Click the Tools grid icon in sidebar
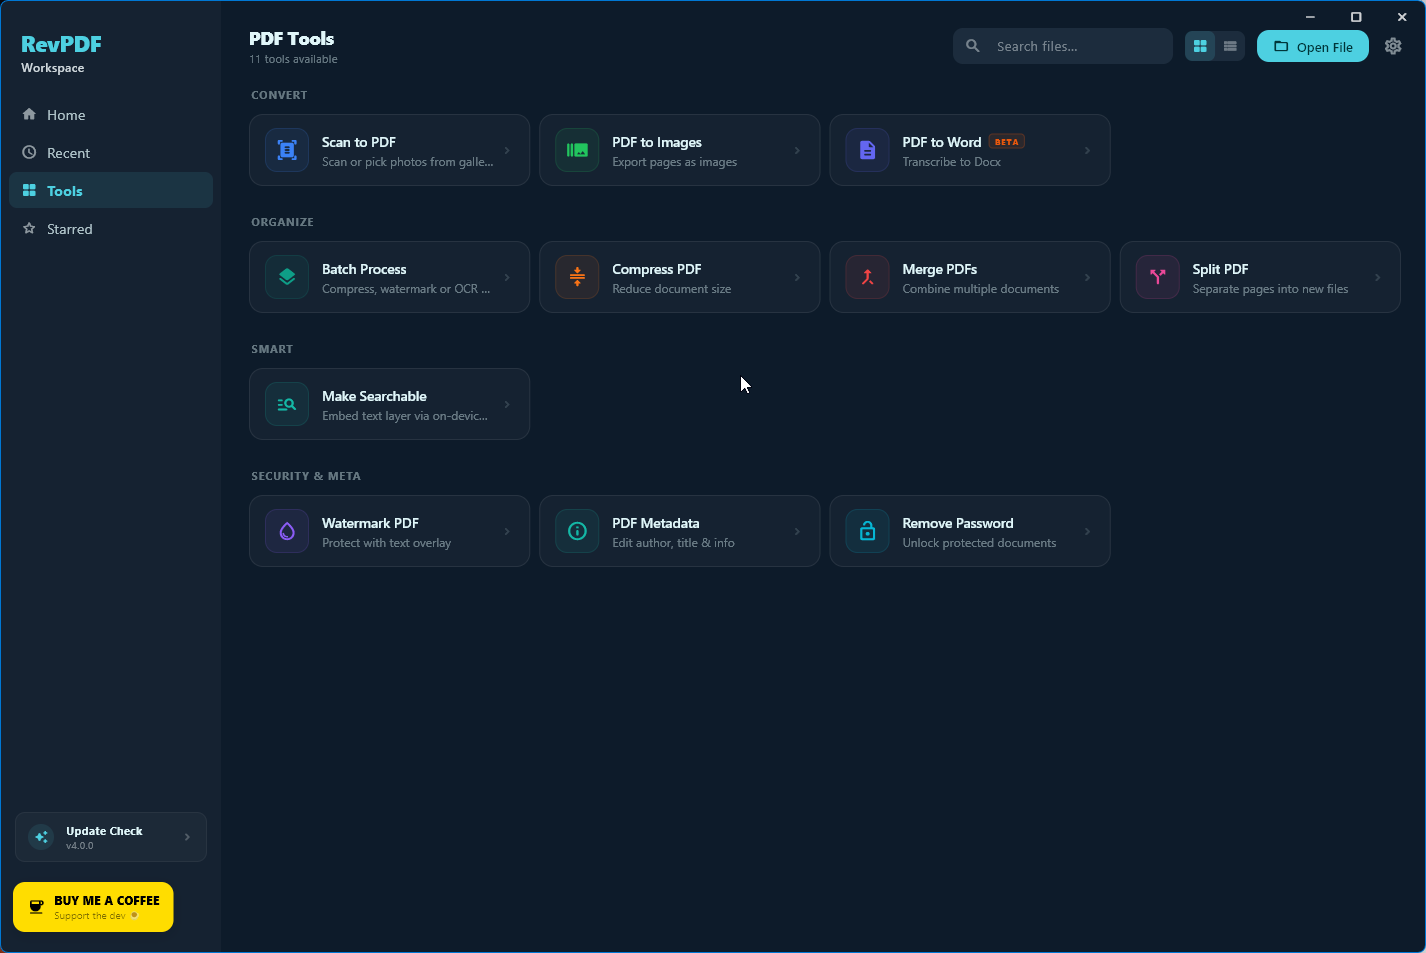The image size is (1426, 953). 29,190
